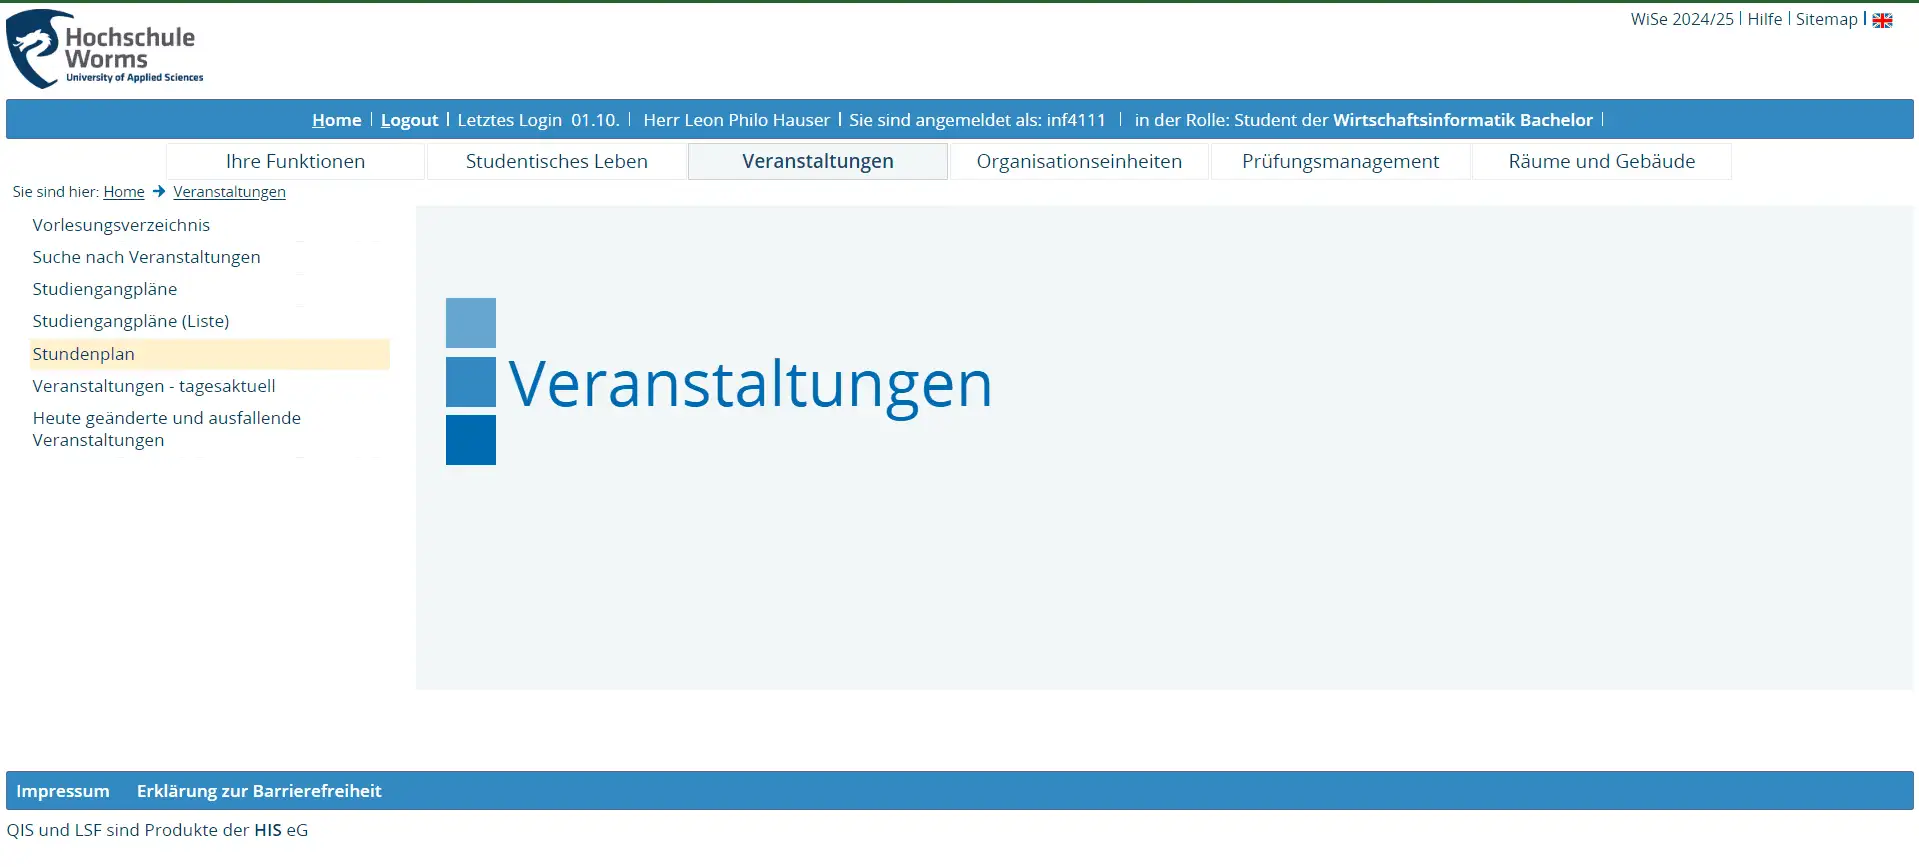Screen dimensions: 1919x867
Task: Open the Prüfungsmanagement tab
Action: [1340, 161]
